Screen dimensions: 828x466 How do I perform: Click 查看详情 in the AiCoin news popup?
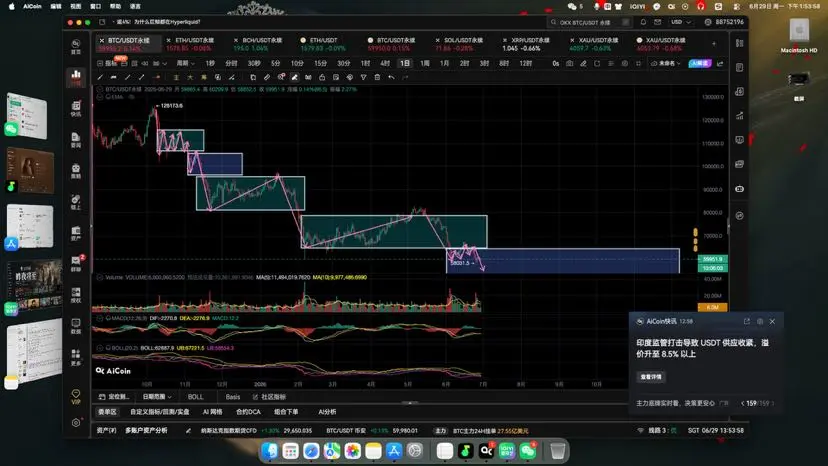click(x=651, y=377)
